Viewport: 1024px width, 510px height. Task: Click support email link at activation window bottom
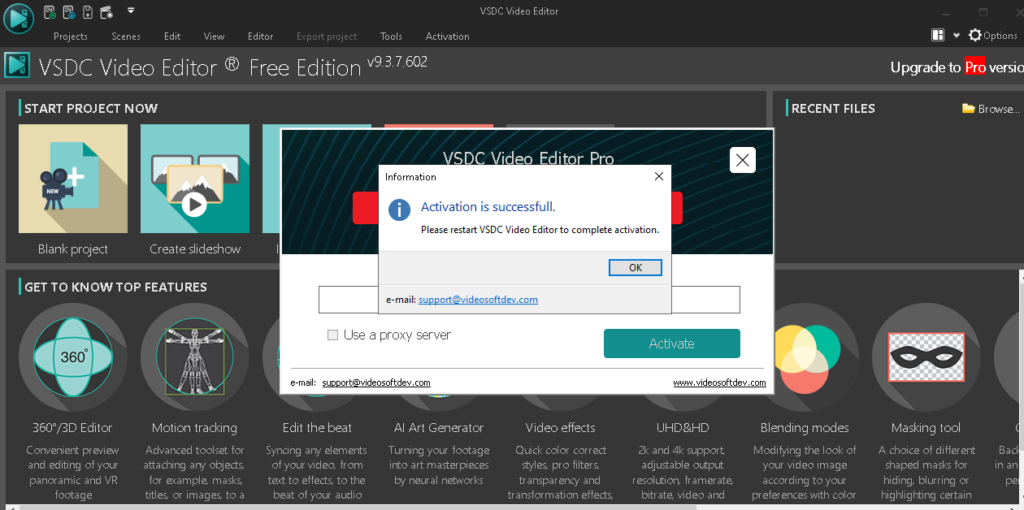376,383
